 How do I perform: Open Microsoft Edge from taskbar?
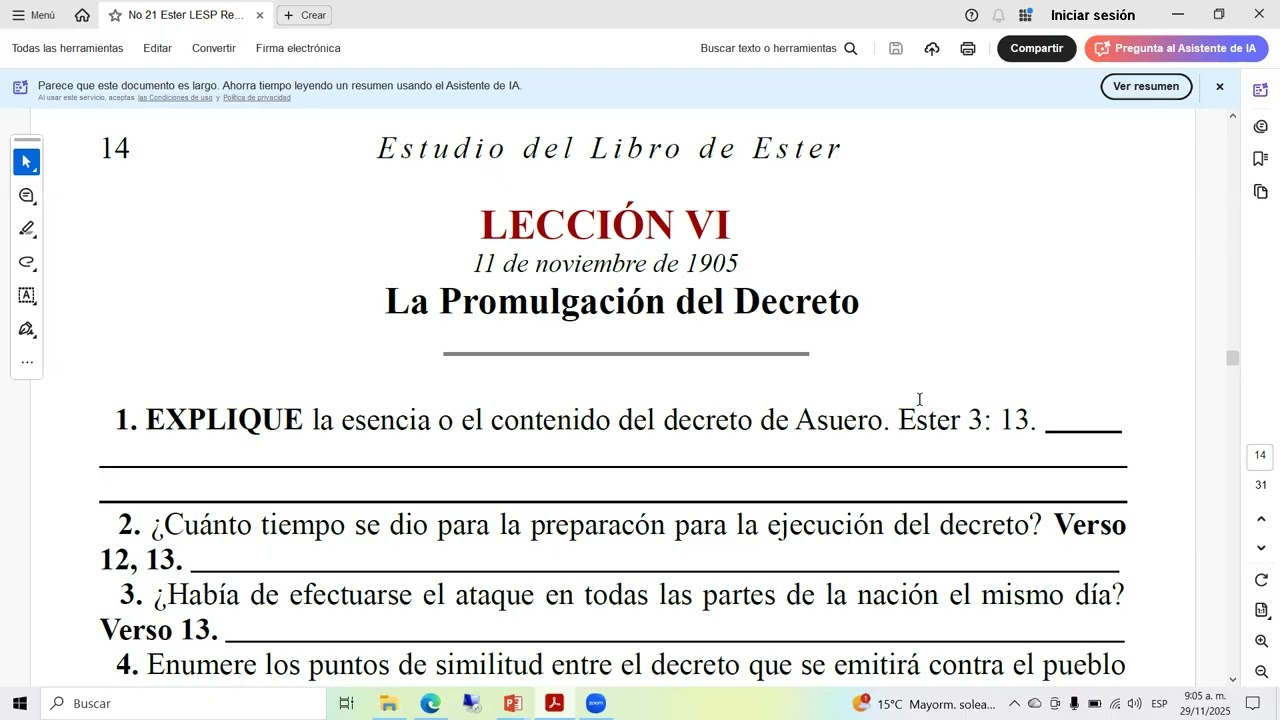point(431,704)
